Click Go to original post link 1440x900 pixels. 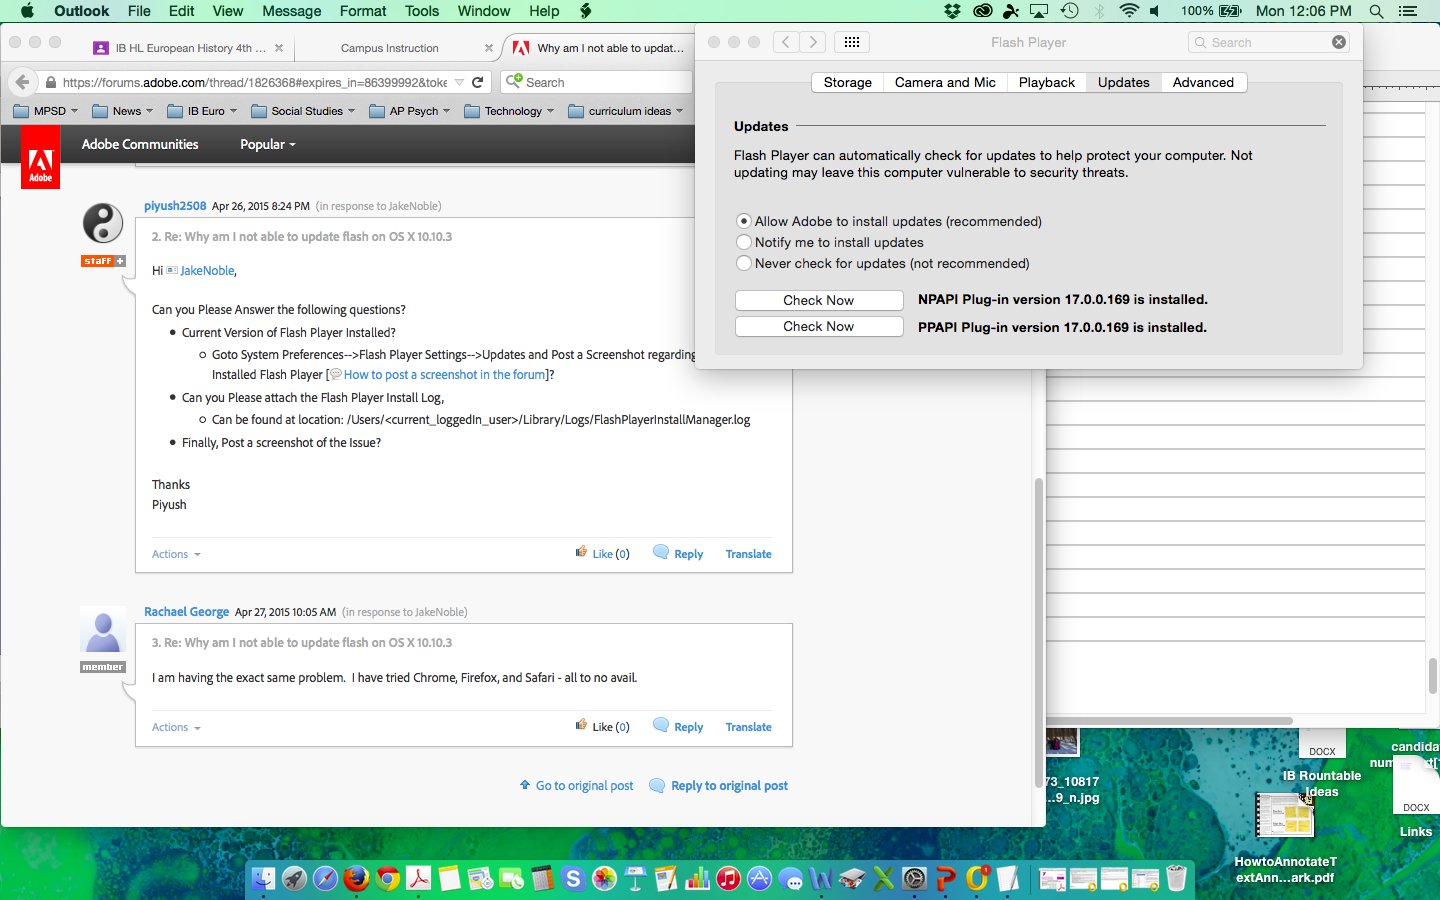click(x=576, y=785)
